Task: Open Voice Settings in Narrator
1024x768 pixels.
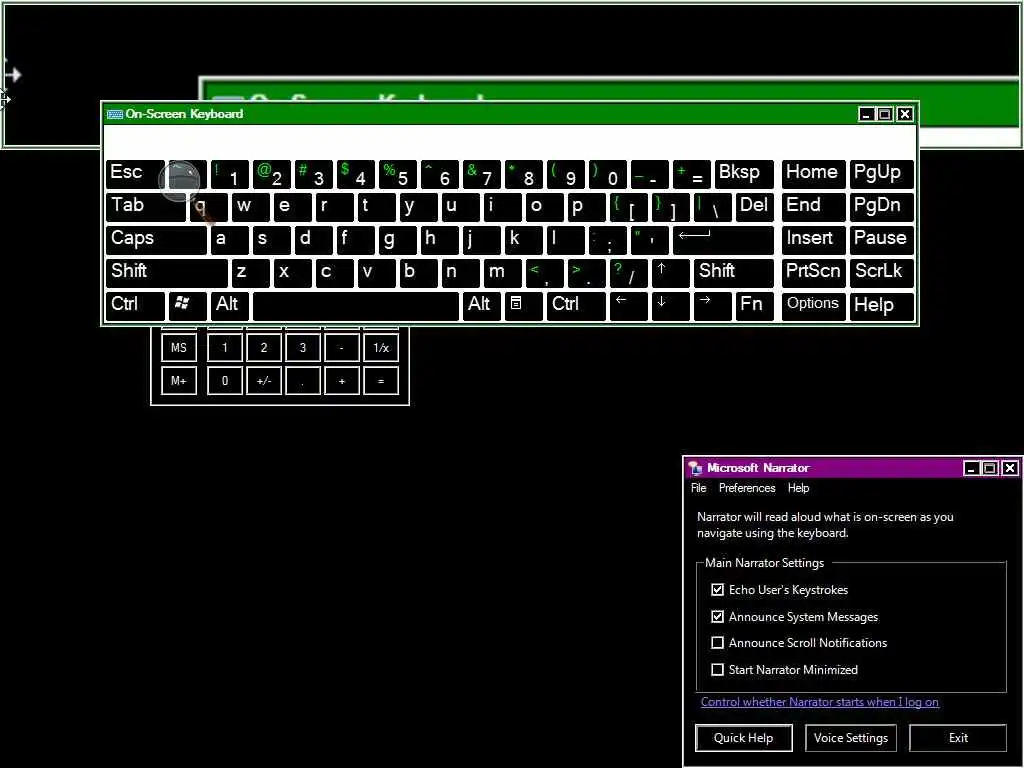Action: 850,738
